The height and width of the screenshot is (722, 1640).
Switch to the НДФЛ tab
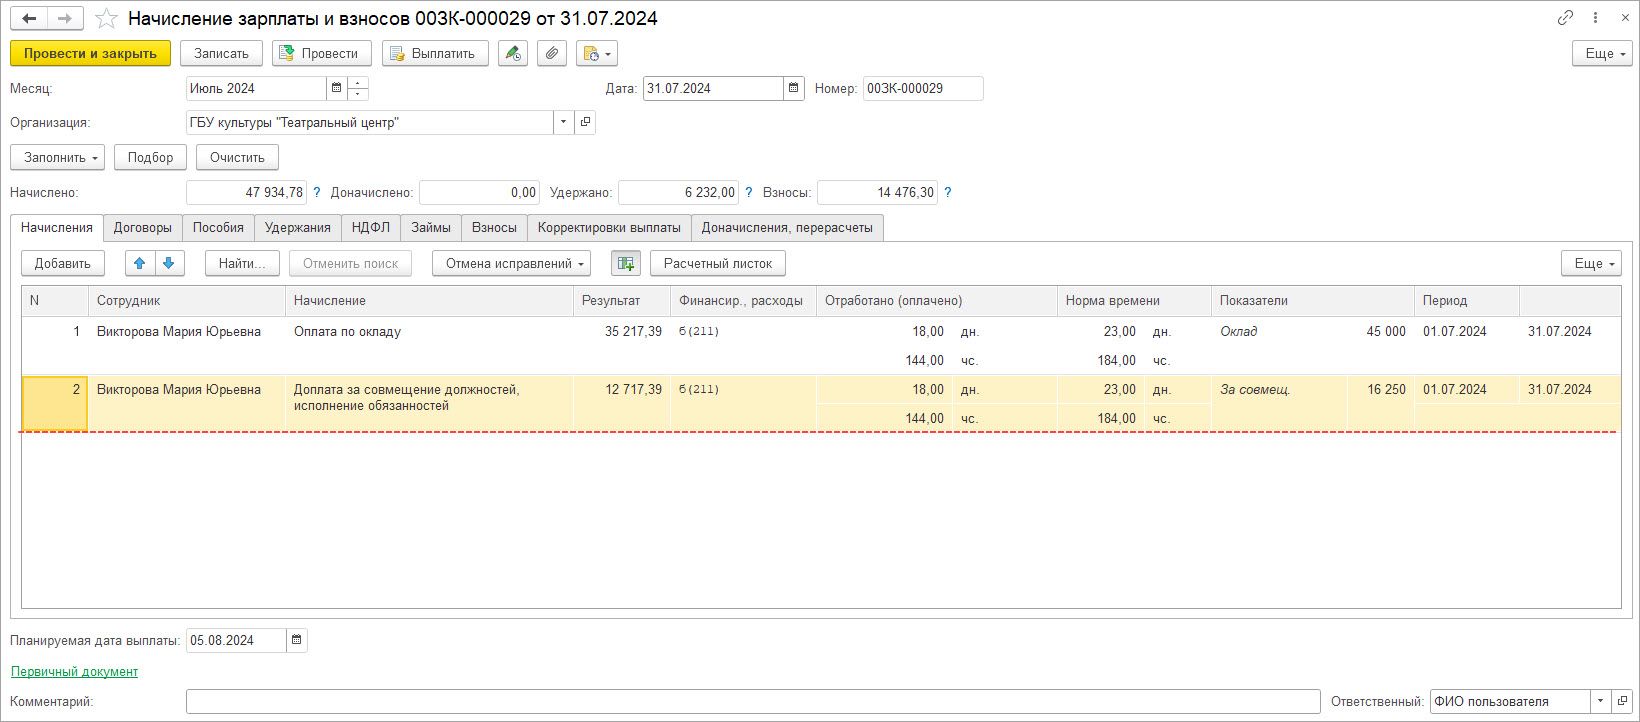(x=371, y=227)
